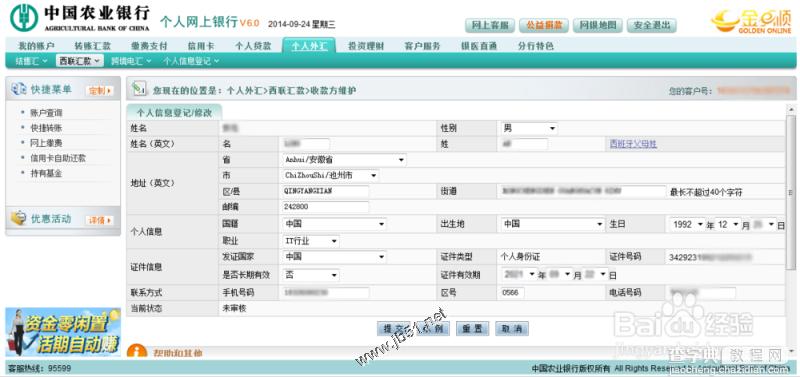
Task: Expand the 跨境电汇 submenu
Action: [131, 61]
